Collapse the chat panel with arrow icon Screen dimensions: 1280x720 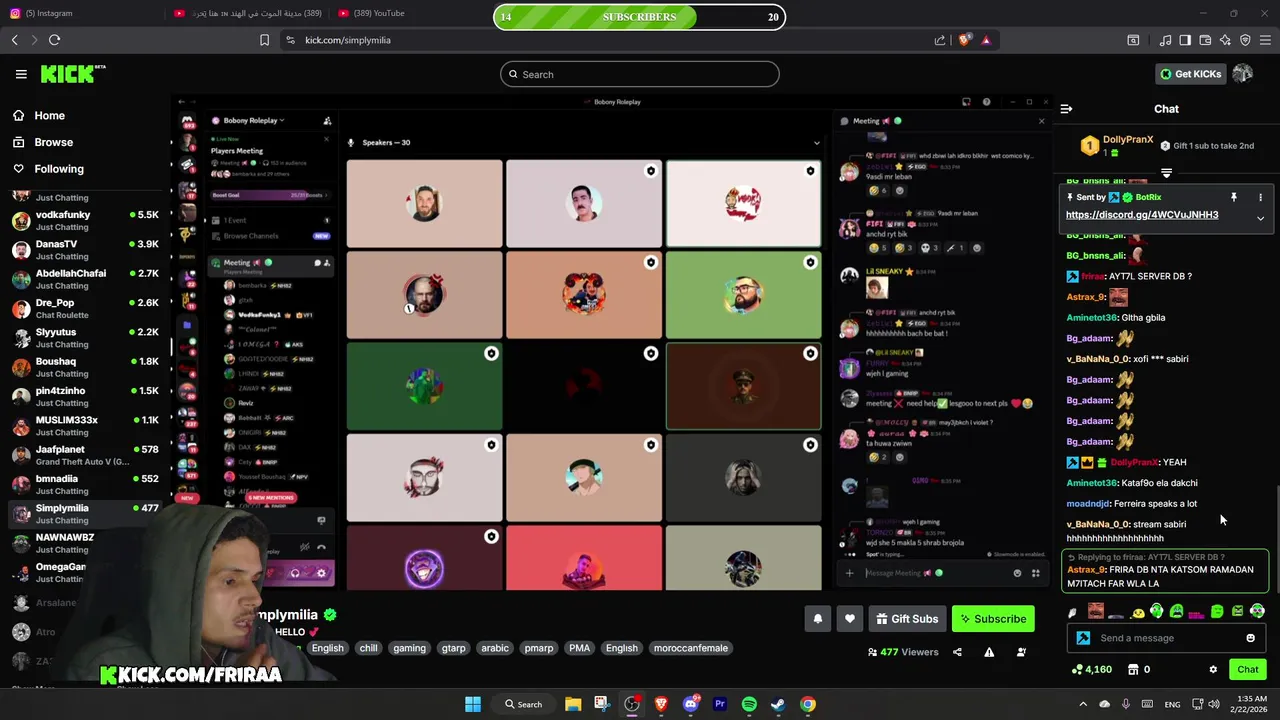(1066, 109)
